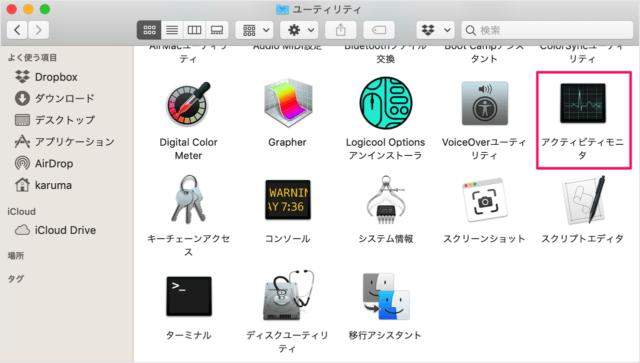Click the タグ sidebar section header

point(16,278)
